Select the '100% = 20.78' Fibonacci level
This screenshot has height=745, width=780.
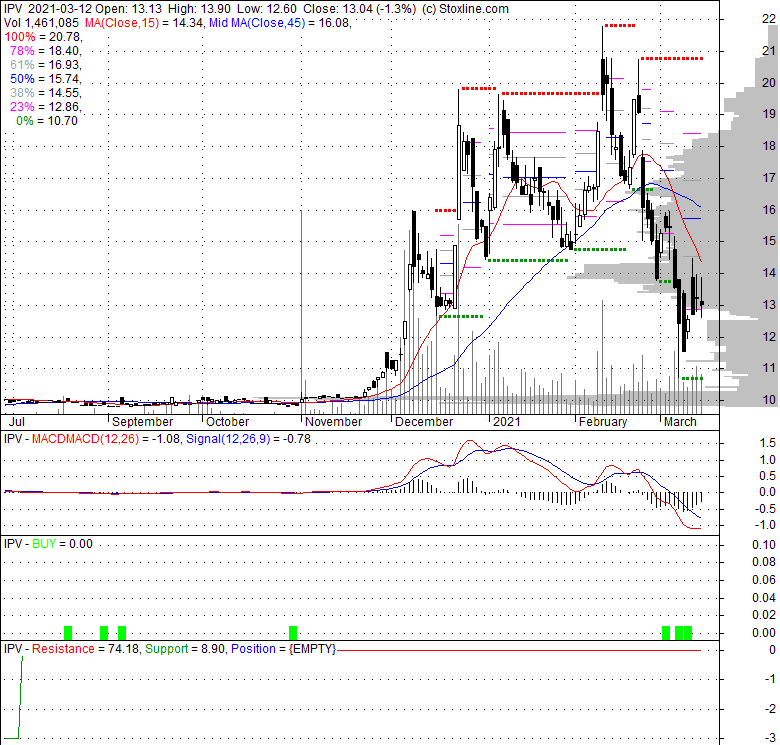click(42, 37)
